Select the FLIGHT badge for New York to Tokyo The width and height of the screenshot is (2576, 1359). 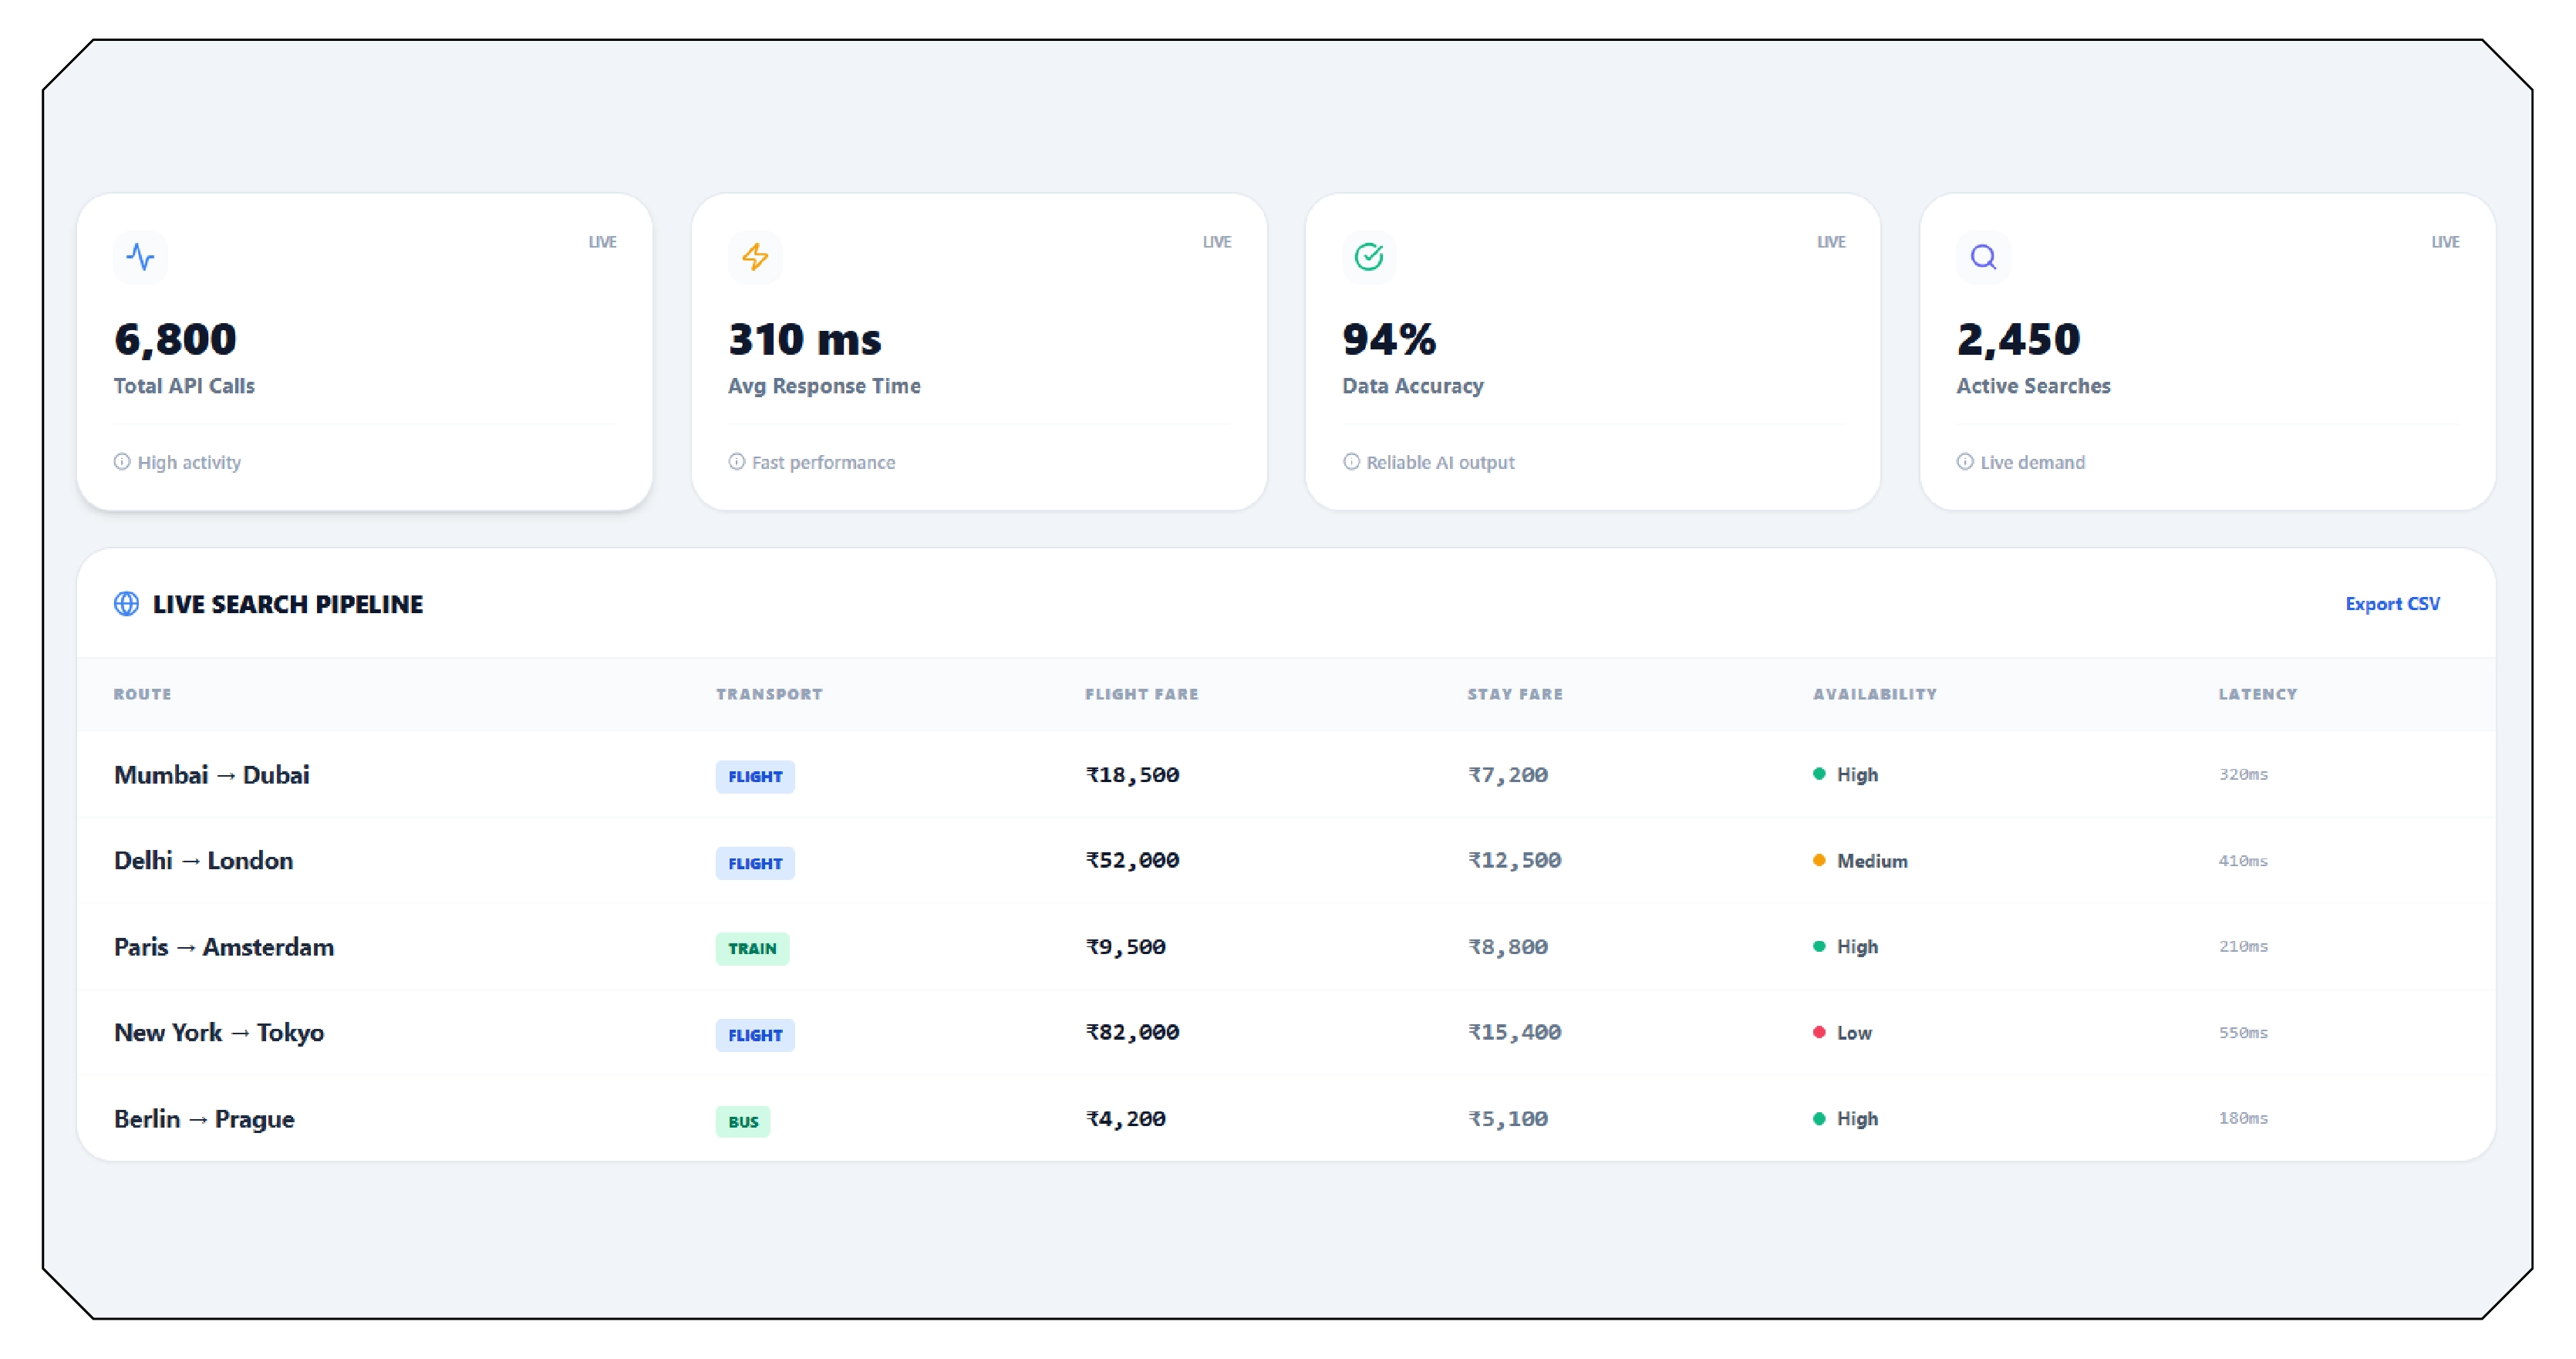tap(755, 1035)
